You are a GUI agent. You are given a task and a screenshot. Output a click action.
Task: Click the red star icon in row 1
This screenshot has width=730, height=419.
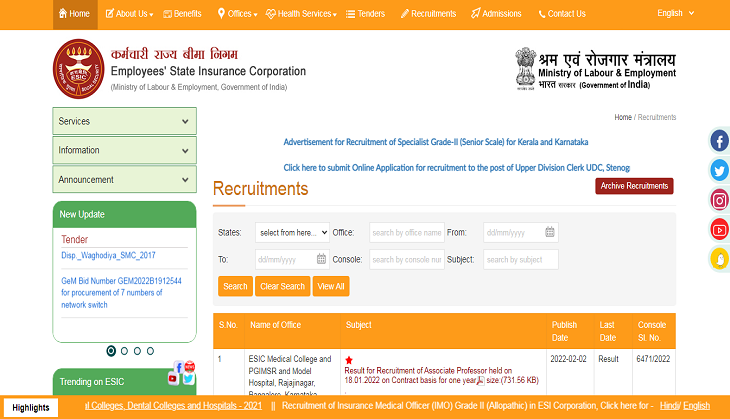click(349, 360)
